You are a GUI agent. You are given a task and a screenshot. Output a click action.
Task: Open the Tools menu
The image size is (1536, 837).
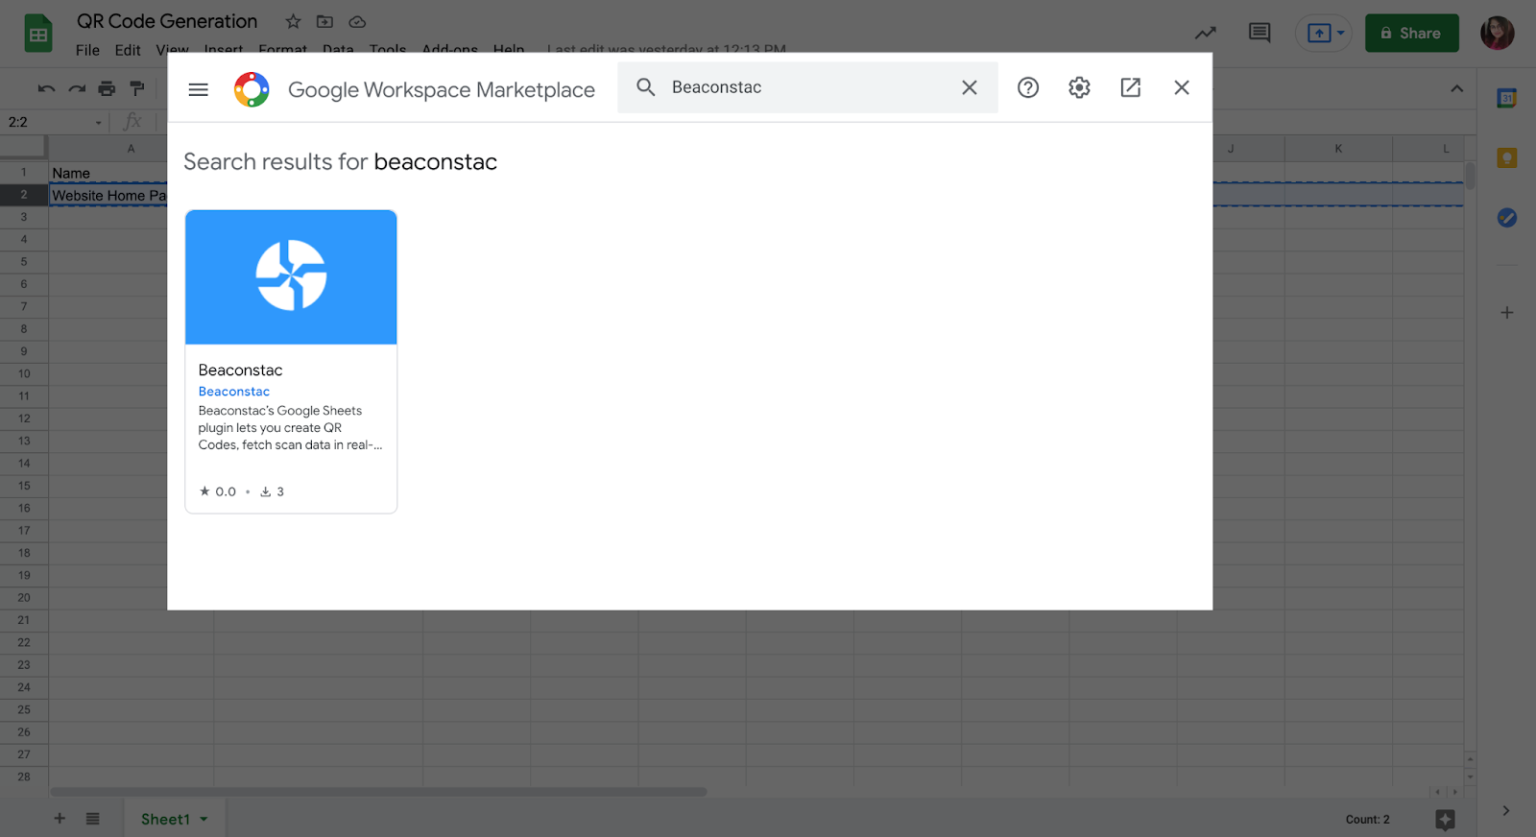click(x=387, y=50)
